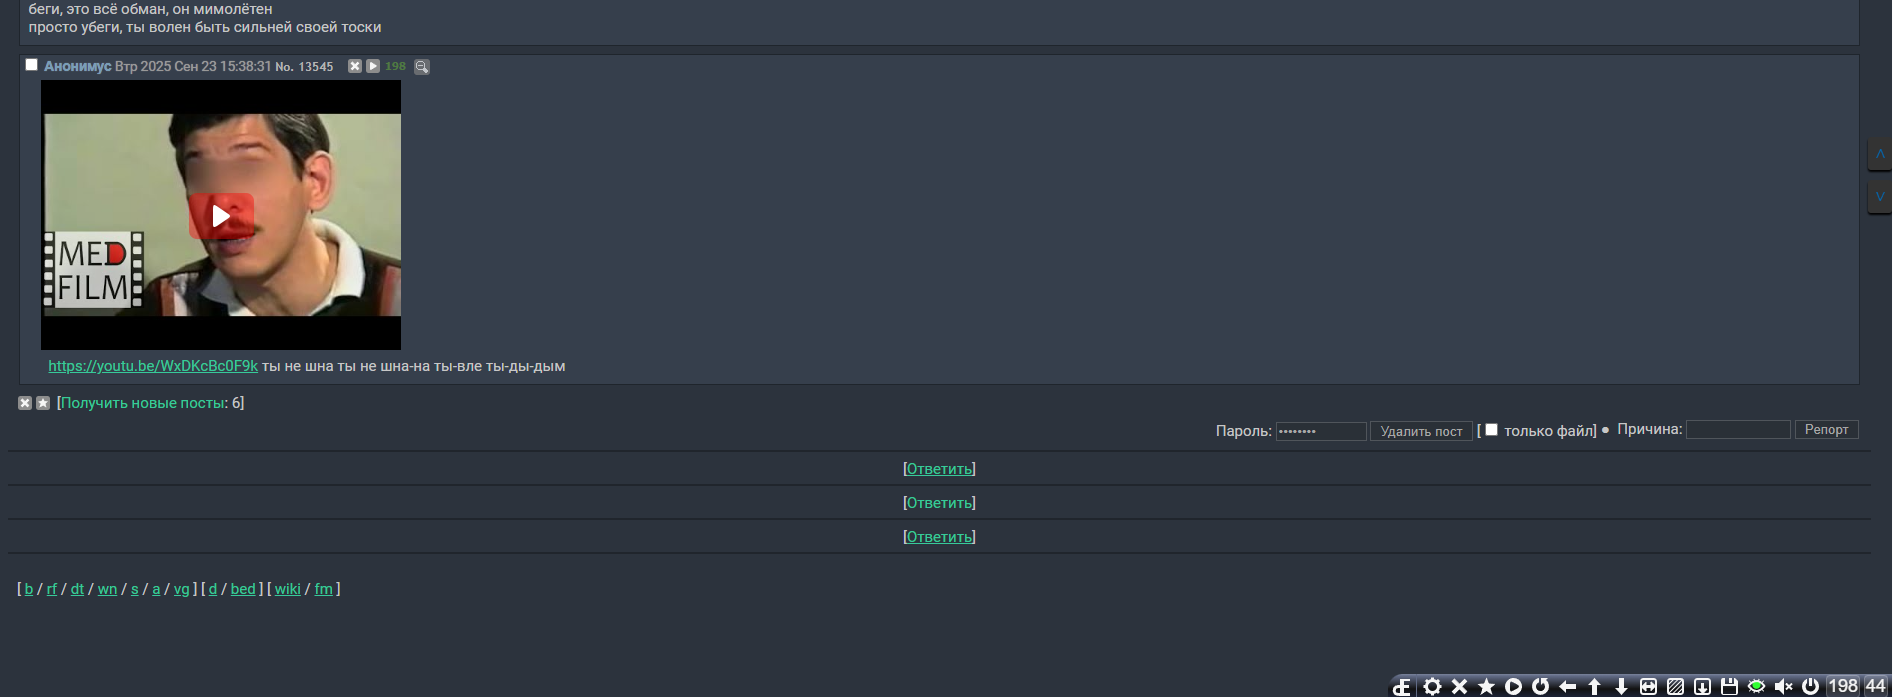1893x697 pixels.
Task: Play the embedded MED FILM video
Action: 221,215
